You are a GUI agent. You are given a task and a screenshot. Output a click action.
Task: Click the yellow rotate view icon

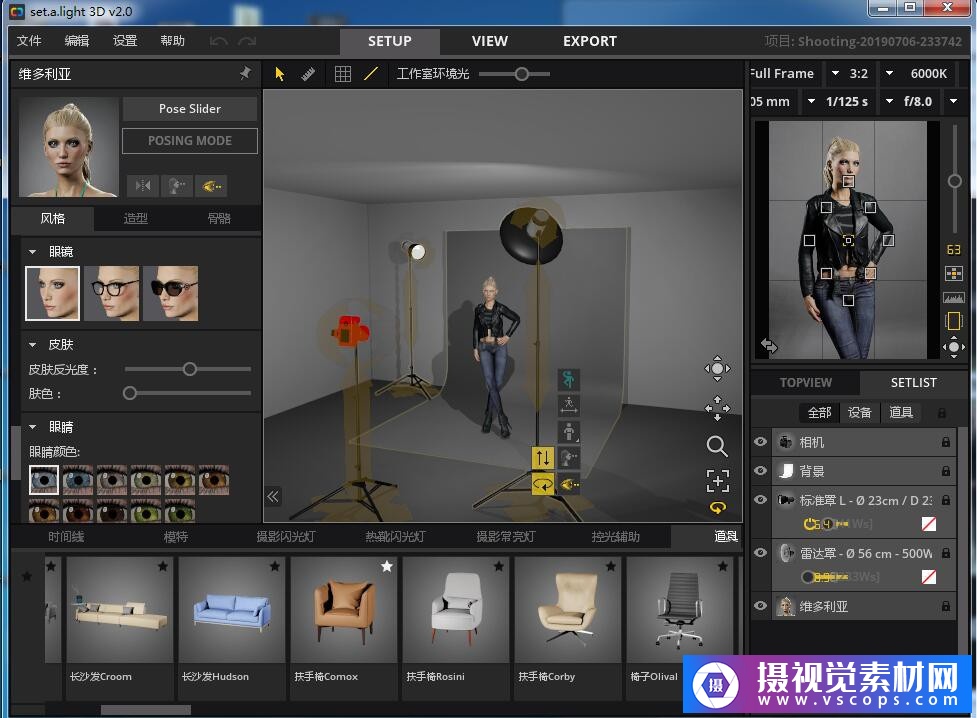click(718, 508)
